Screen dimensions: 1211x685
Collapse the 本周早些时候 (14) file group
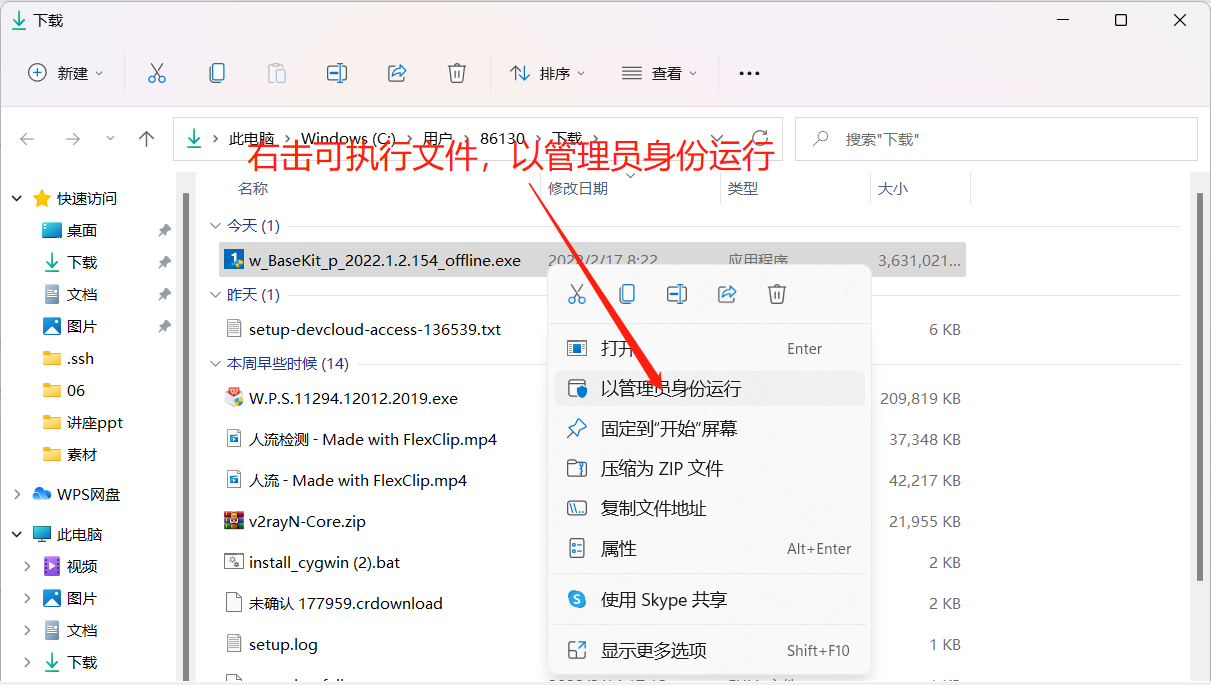coord(214,364)
